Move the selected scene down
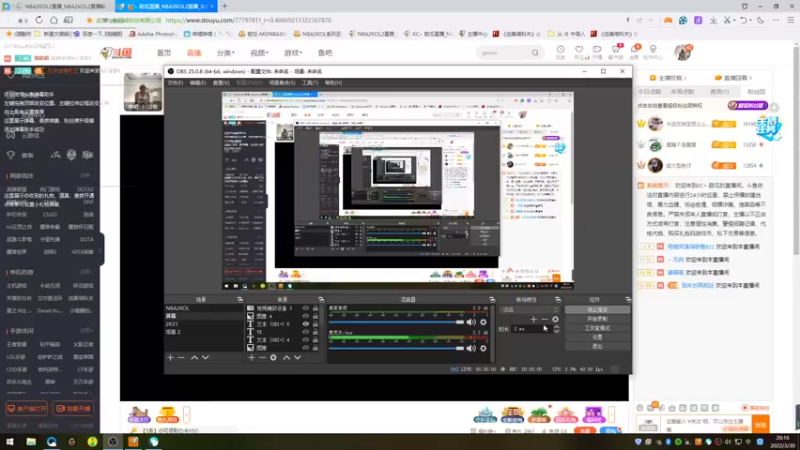This screenshot has width=800, height=450. click(206, 358)
